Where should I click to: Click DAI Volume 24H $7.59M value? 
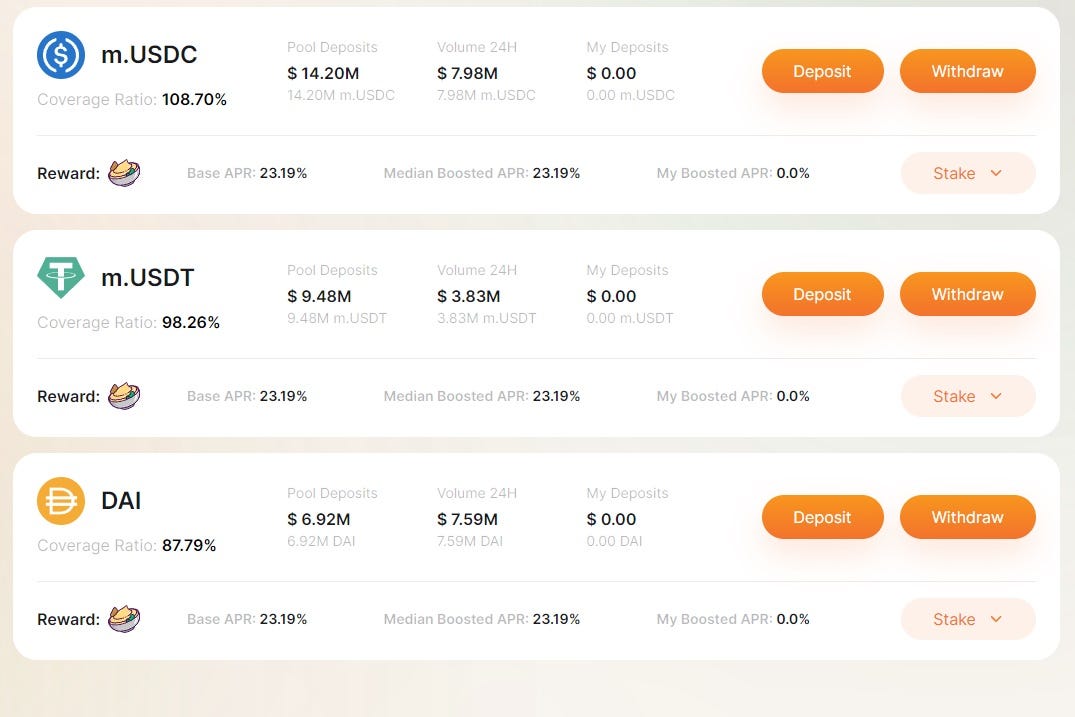point(468,520)
